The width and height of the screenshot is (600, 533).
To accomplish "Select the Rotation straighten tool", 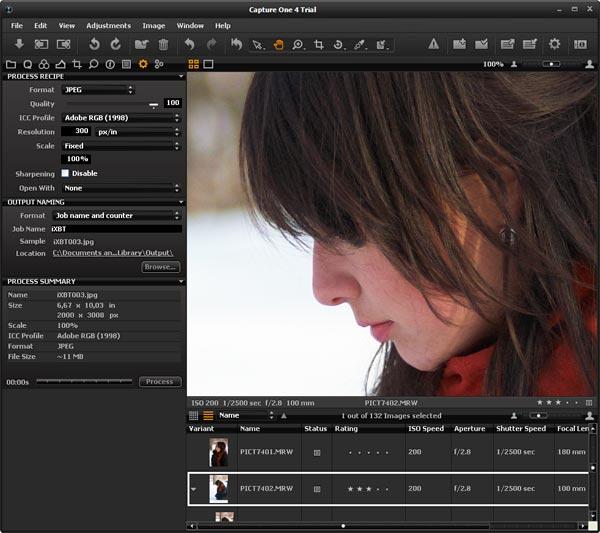I will pyautogui.click(x=339, y=45).
